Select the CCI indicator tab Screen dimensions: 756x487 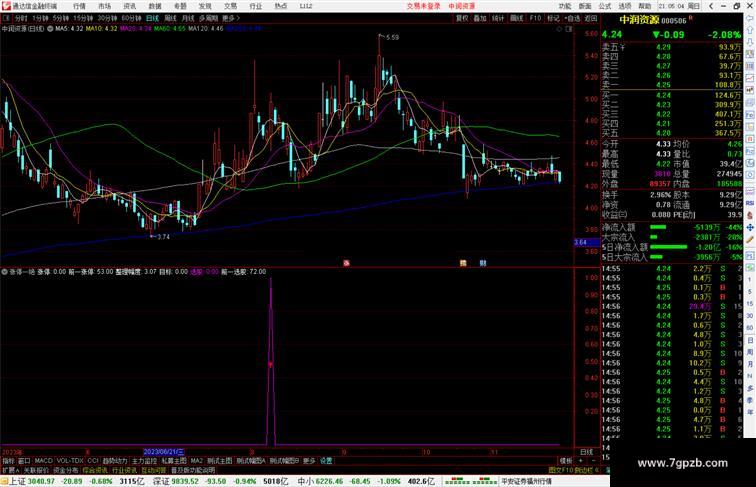tap(93, 461)
